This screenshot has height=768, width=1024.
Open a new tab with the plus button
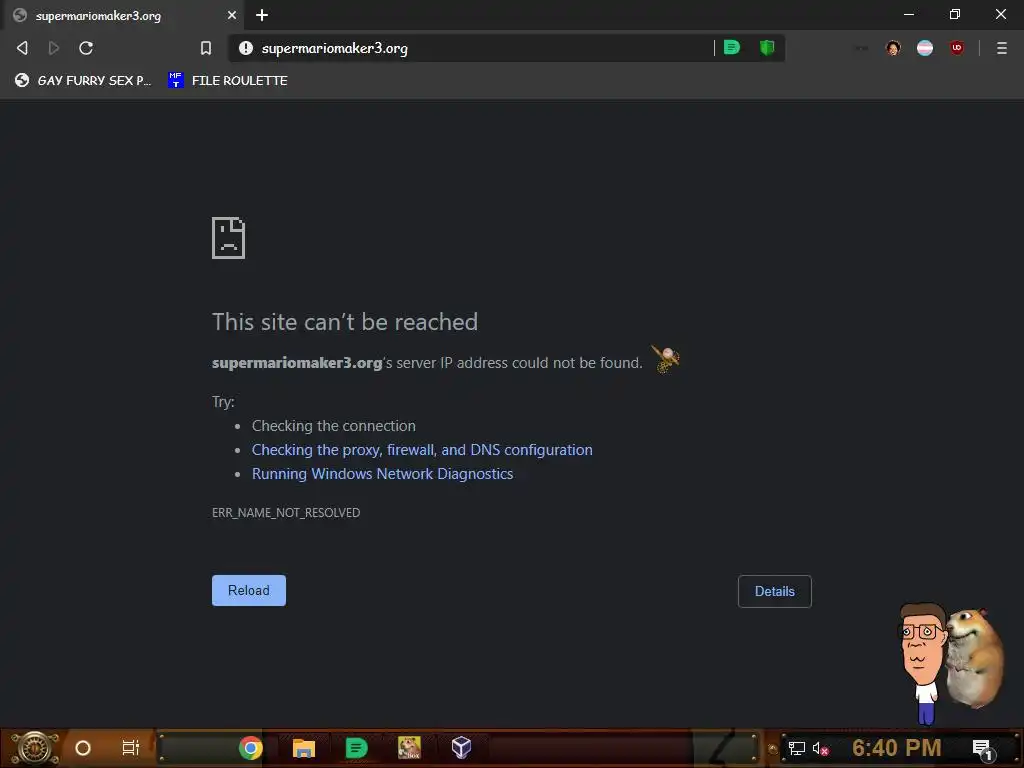point(262,15)
